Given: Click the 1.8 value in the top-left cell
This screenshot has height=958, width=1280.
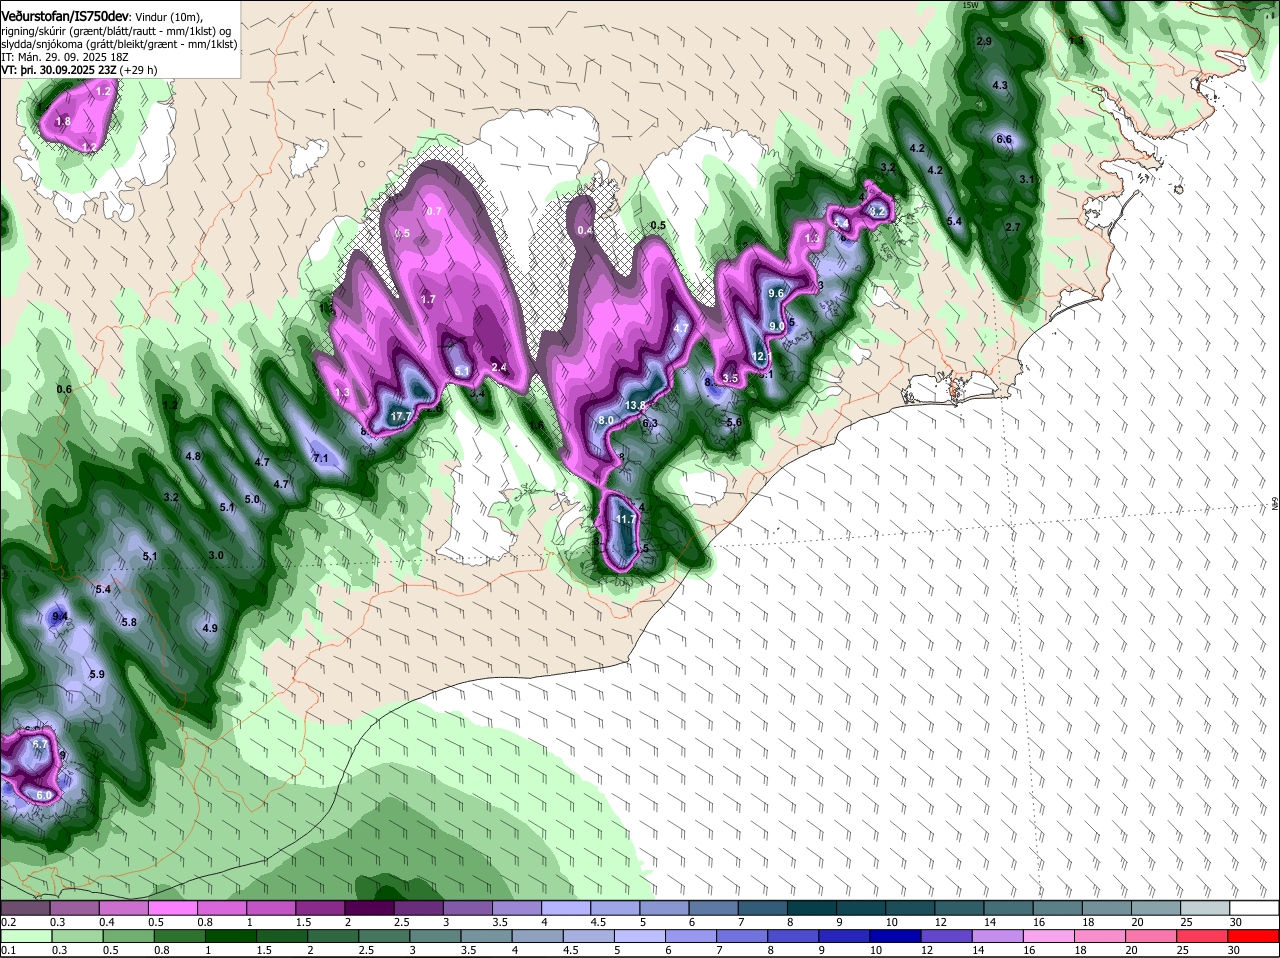Looking at the screenshot, I should [63, 121].
